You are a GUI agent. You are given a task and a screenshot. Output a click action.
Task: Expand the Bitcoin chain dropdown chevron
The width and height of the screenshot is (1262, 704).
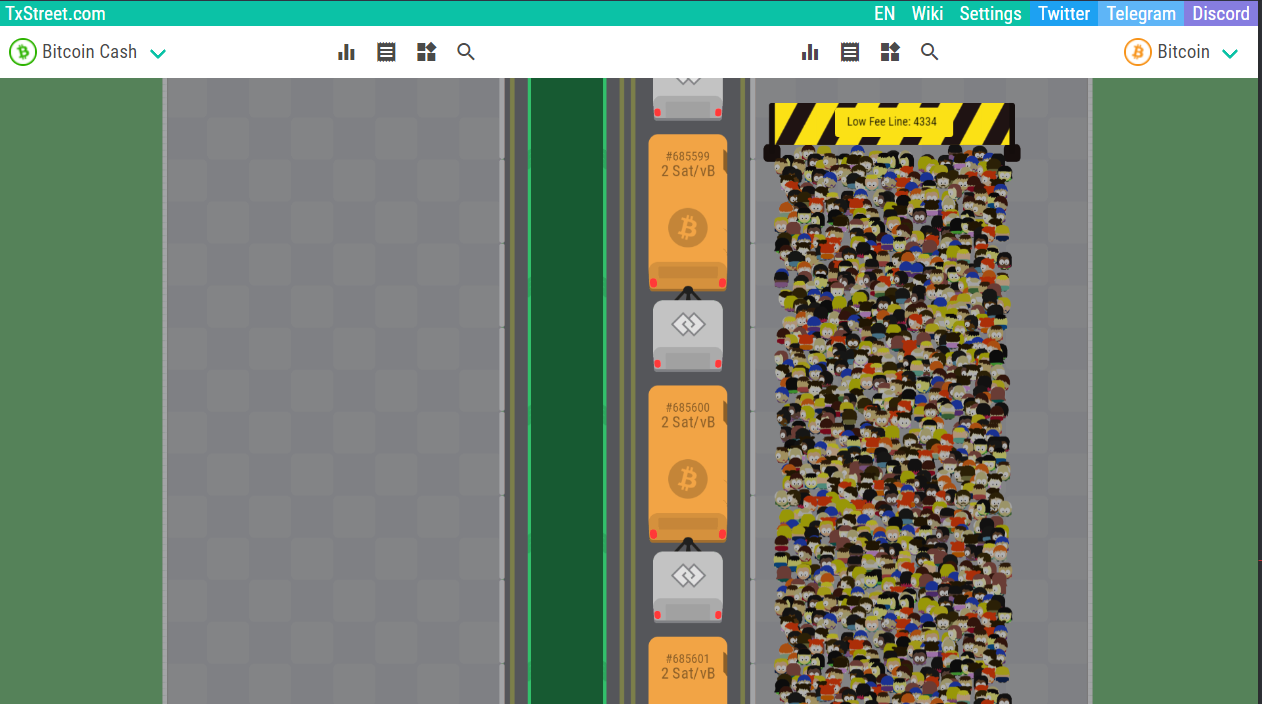coord(1230,53)
